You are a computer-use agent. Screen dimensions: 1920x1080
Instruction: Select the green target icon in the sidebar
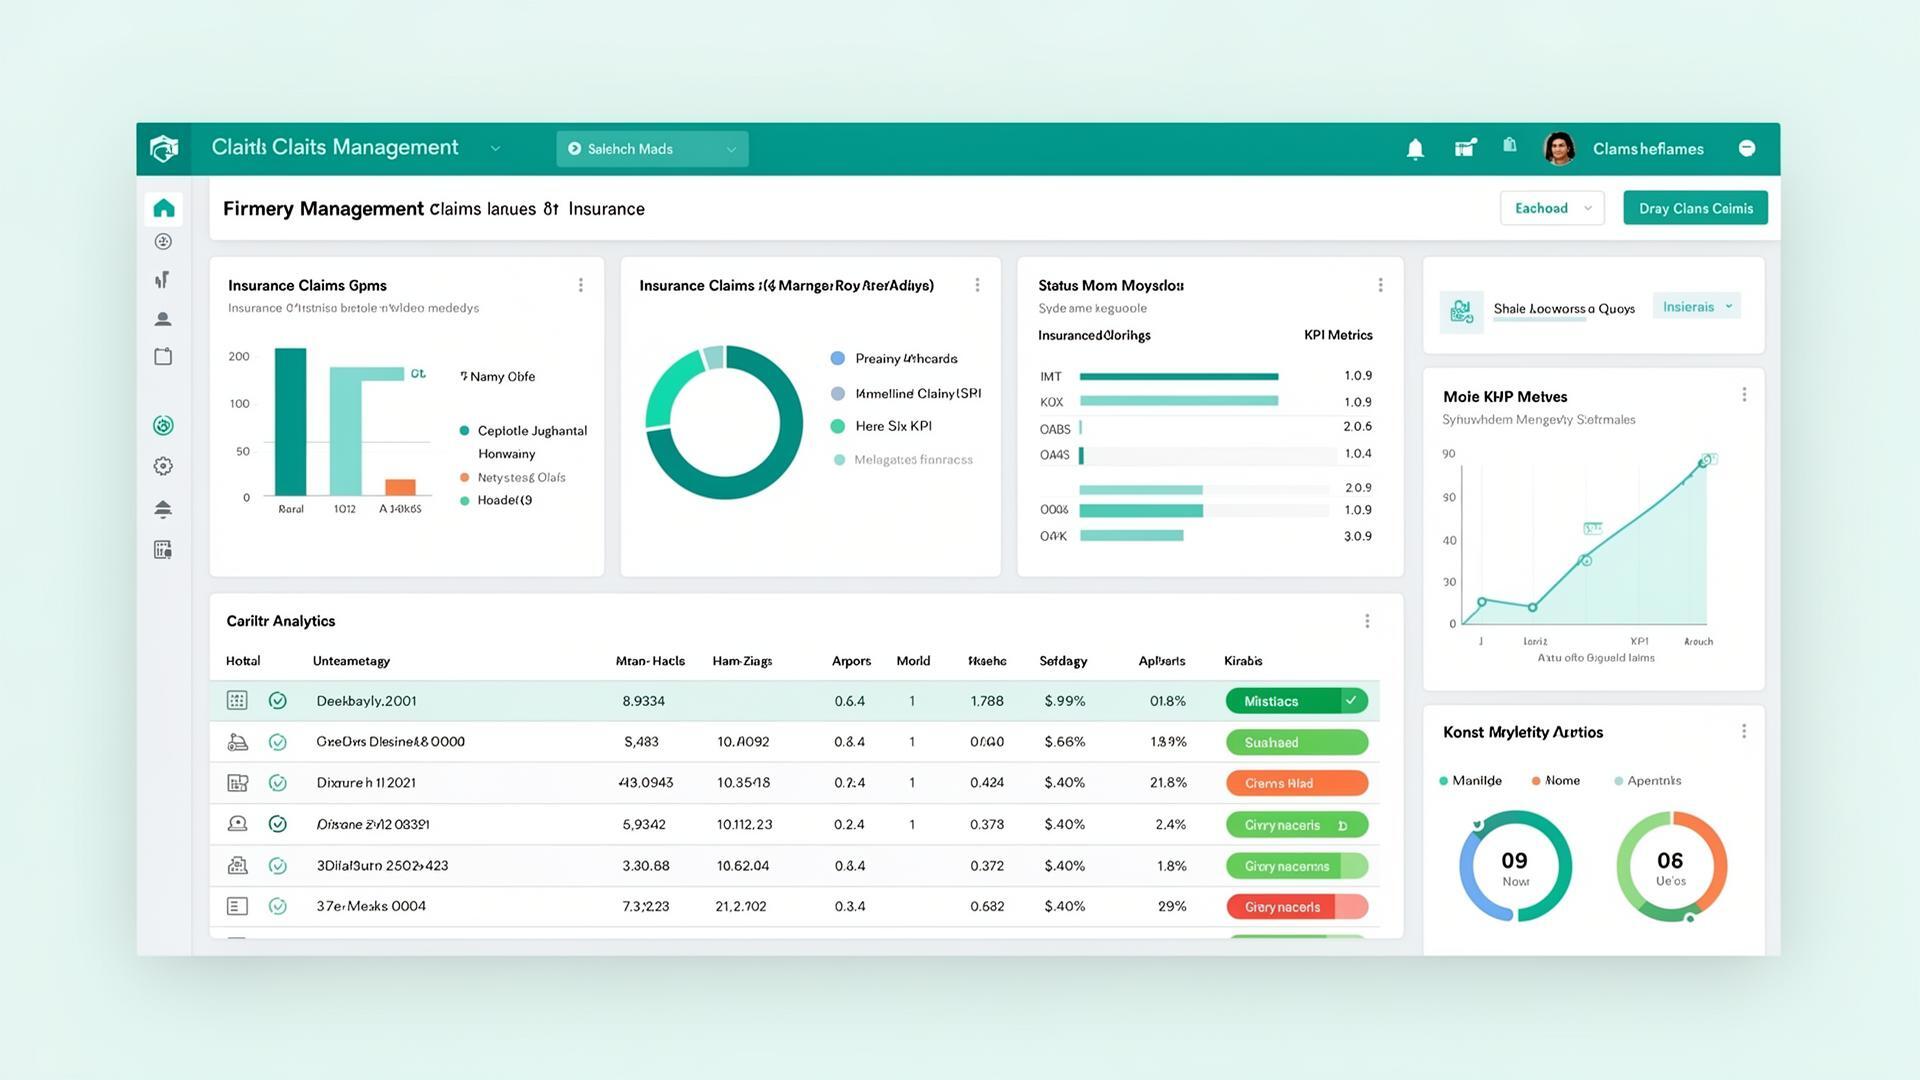coord(162,425)
